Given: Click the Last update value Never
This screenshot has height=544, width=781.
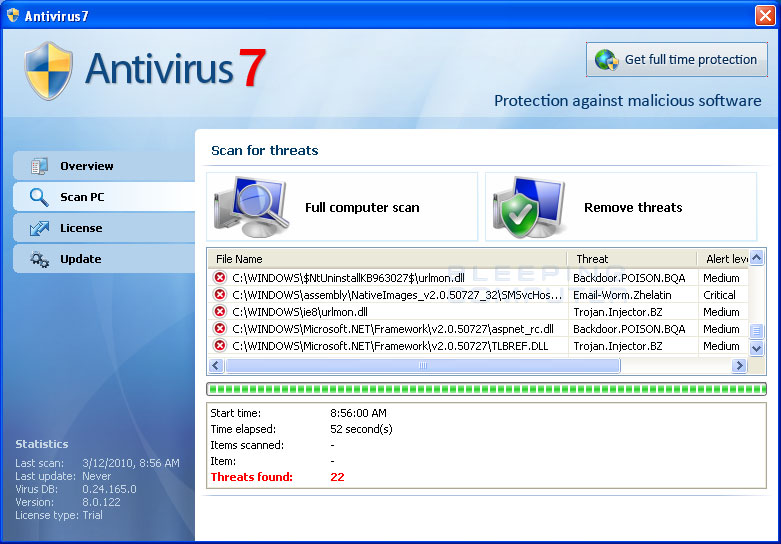Looking at the screenshot, I should click(97, 476).
